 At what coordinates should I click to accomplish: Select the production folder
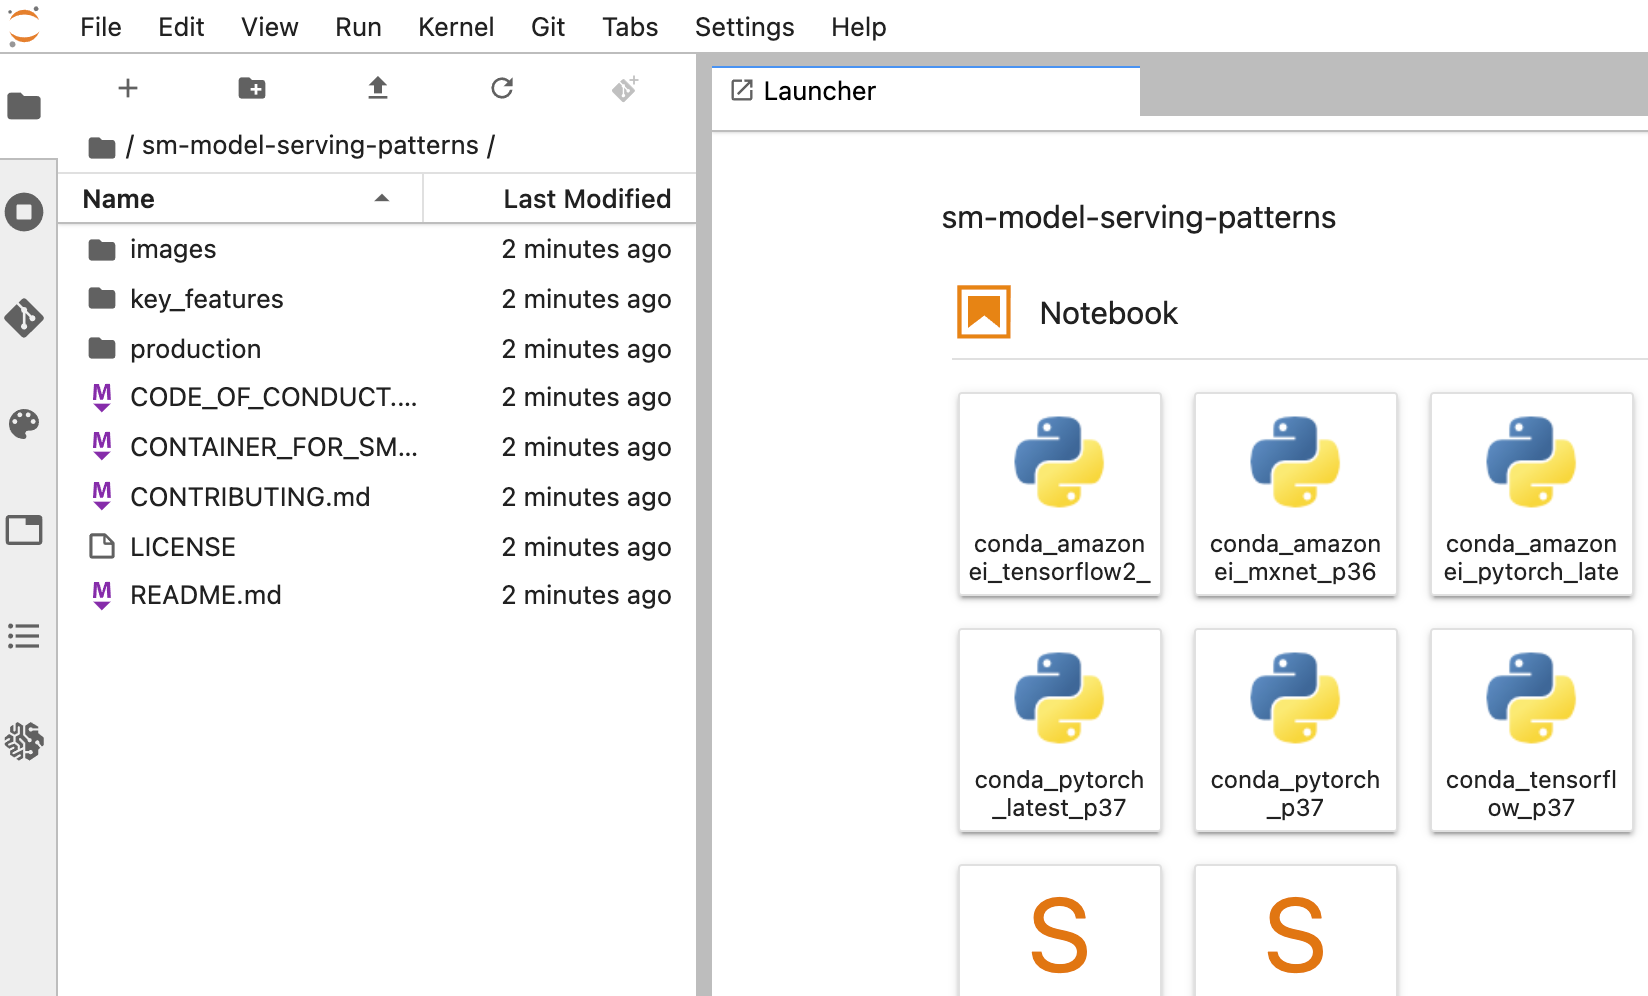pyautogui.click(x=377, y=349)
